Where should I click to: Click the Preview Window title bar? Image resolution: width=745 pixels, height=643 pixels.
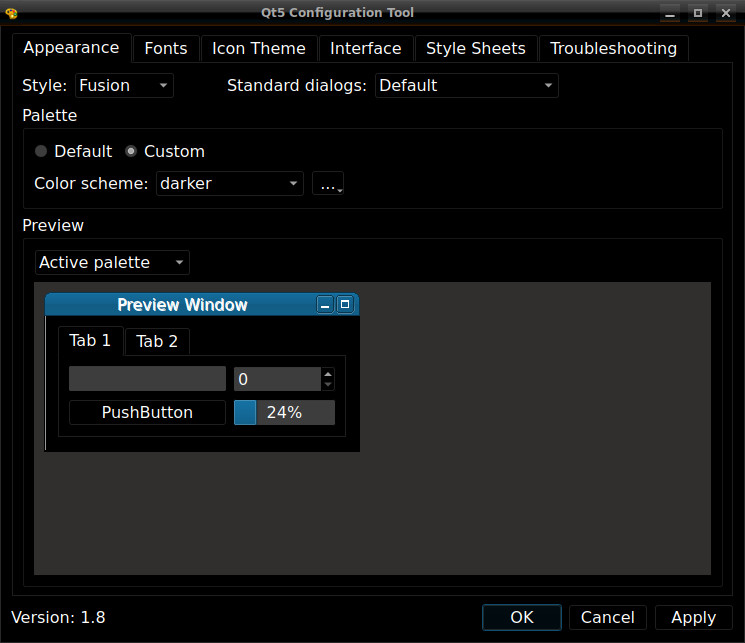pos(202,304)
